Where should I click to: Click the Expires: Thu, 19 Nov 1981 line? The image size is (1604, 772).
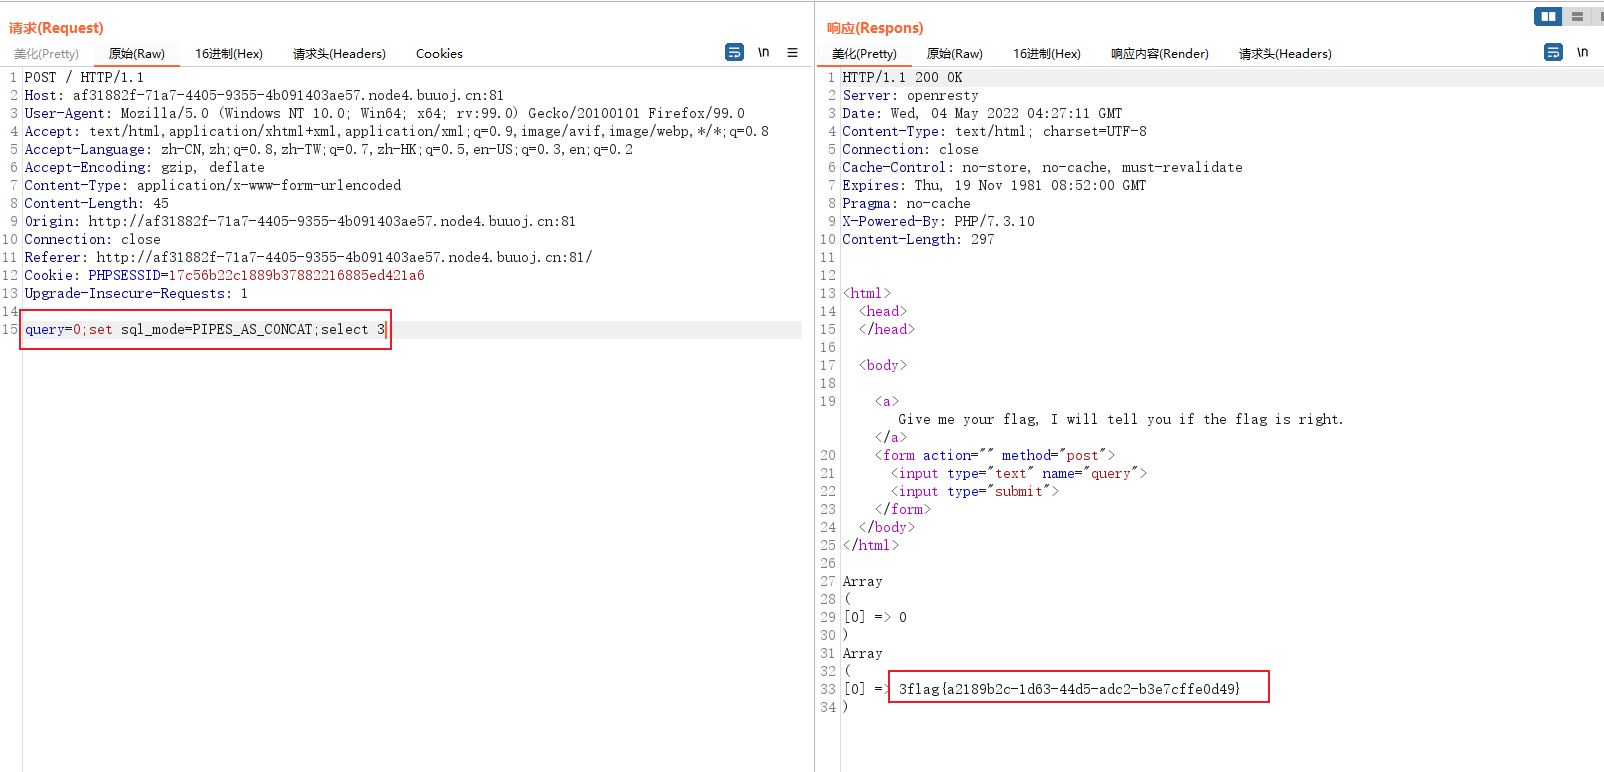pyautogui.click(x=994, y=185)
